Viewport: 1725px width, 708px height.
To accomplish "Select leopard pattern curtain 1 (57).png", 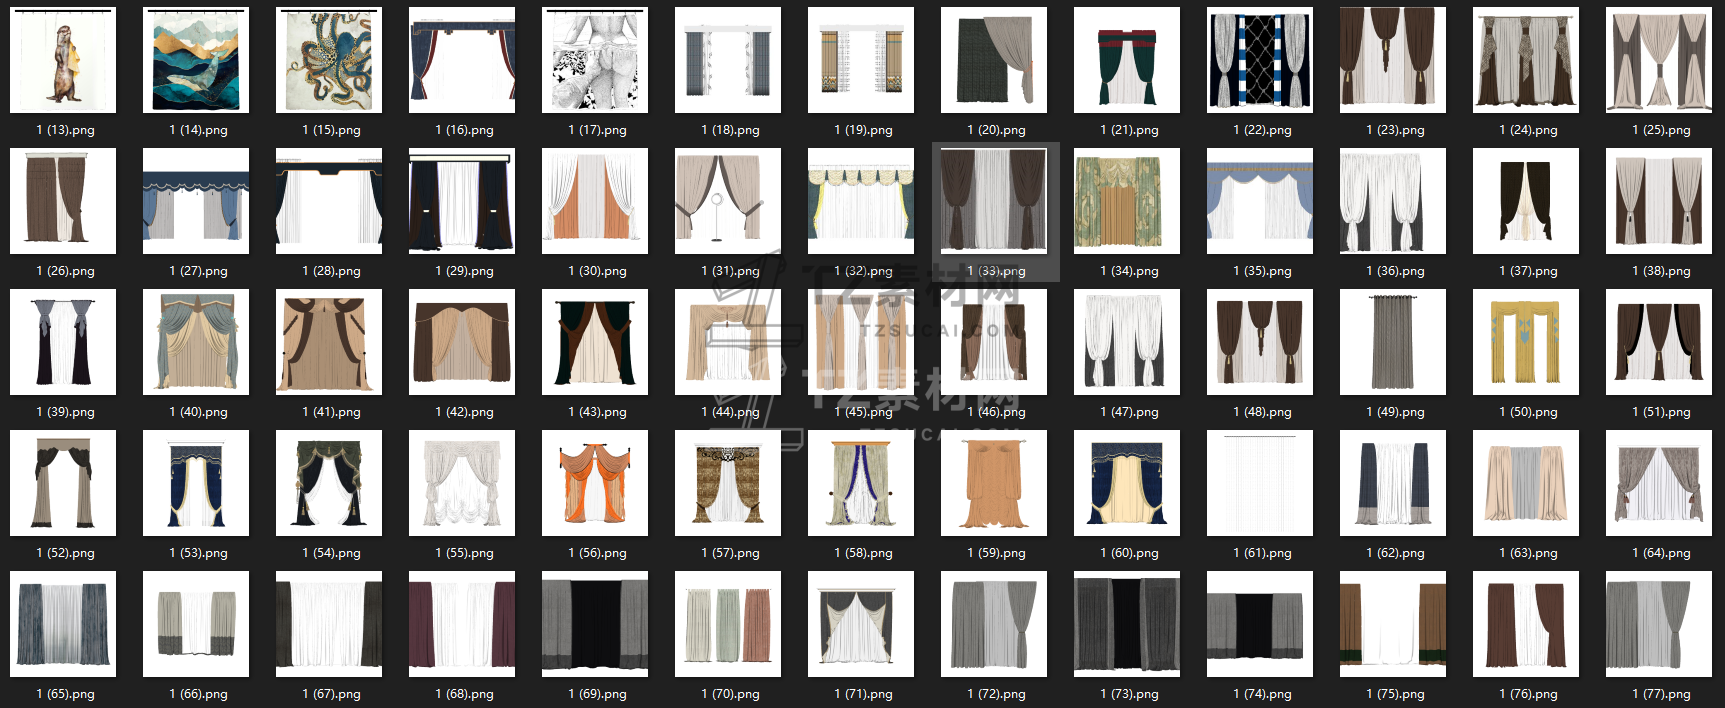I will (728, 483).
